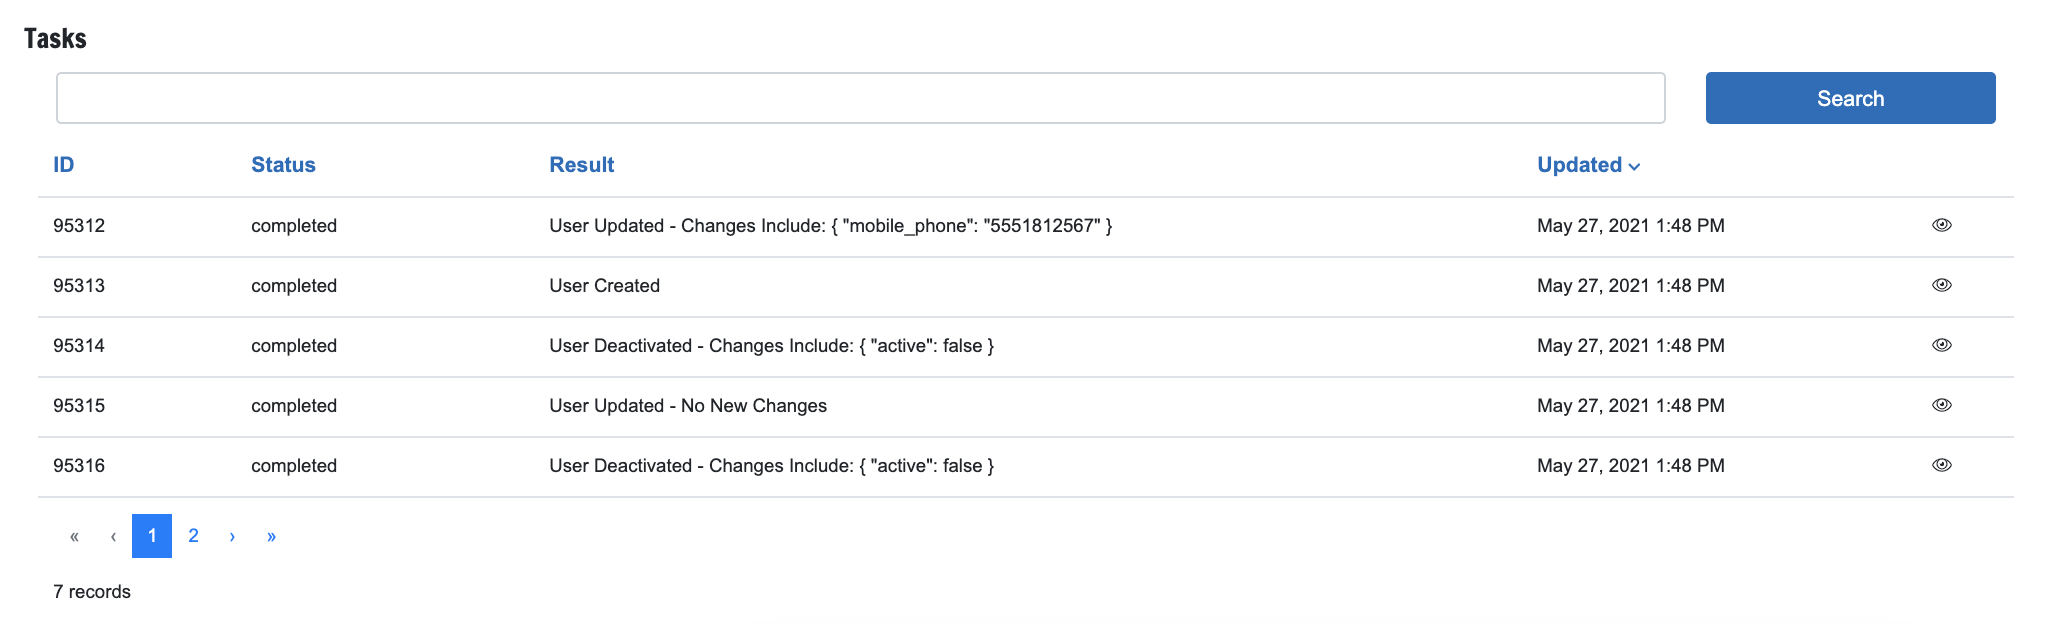This screenshot has width=2054, height=624.
Task: Open eye icon for task 95314
Action: click(x=1941, y=345)
